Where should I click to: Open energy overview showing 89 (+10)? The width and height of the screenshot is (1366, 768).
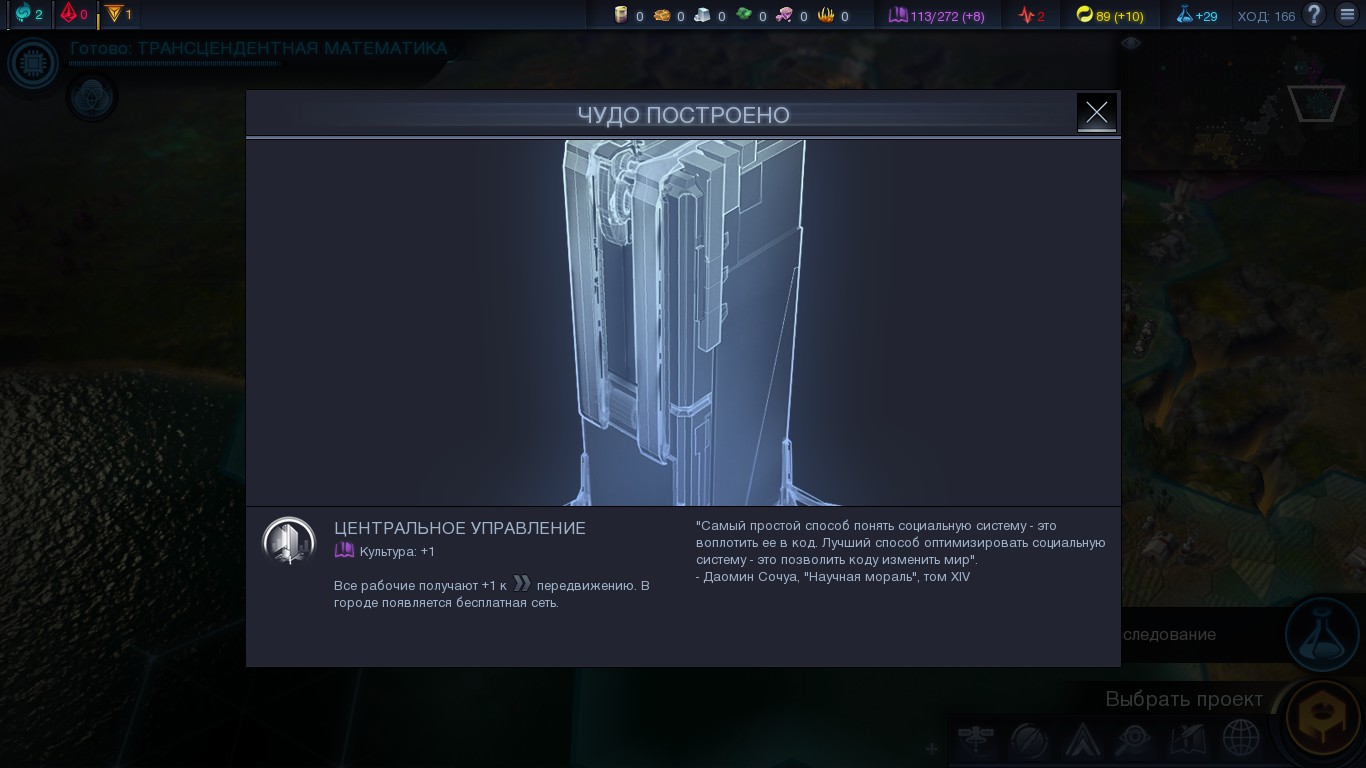(1110, 15)
